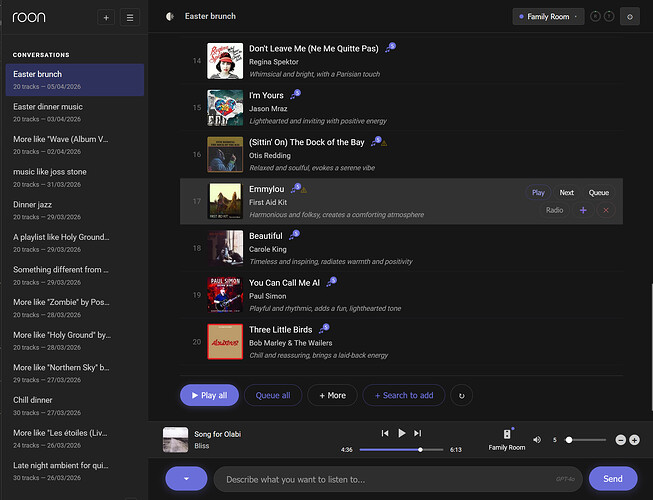The width and height of the screenshot is (653, 500).
Task: Click the warning triangle next to Dock of the Bay
Action: (x=384, y=143)
